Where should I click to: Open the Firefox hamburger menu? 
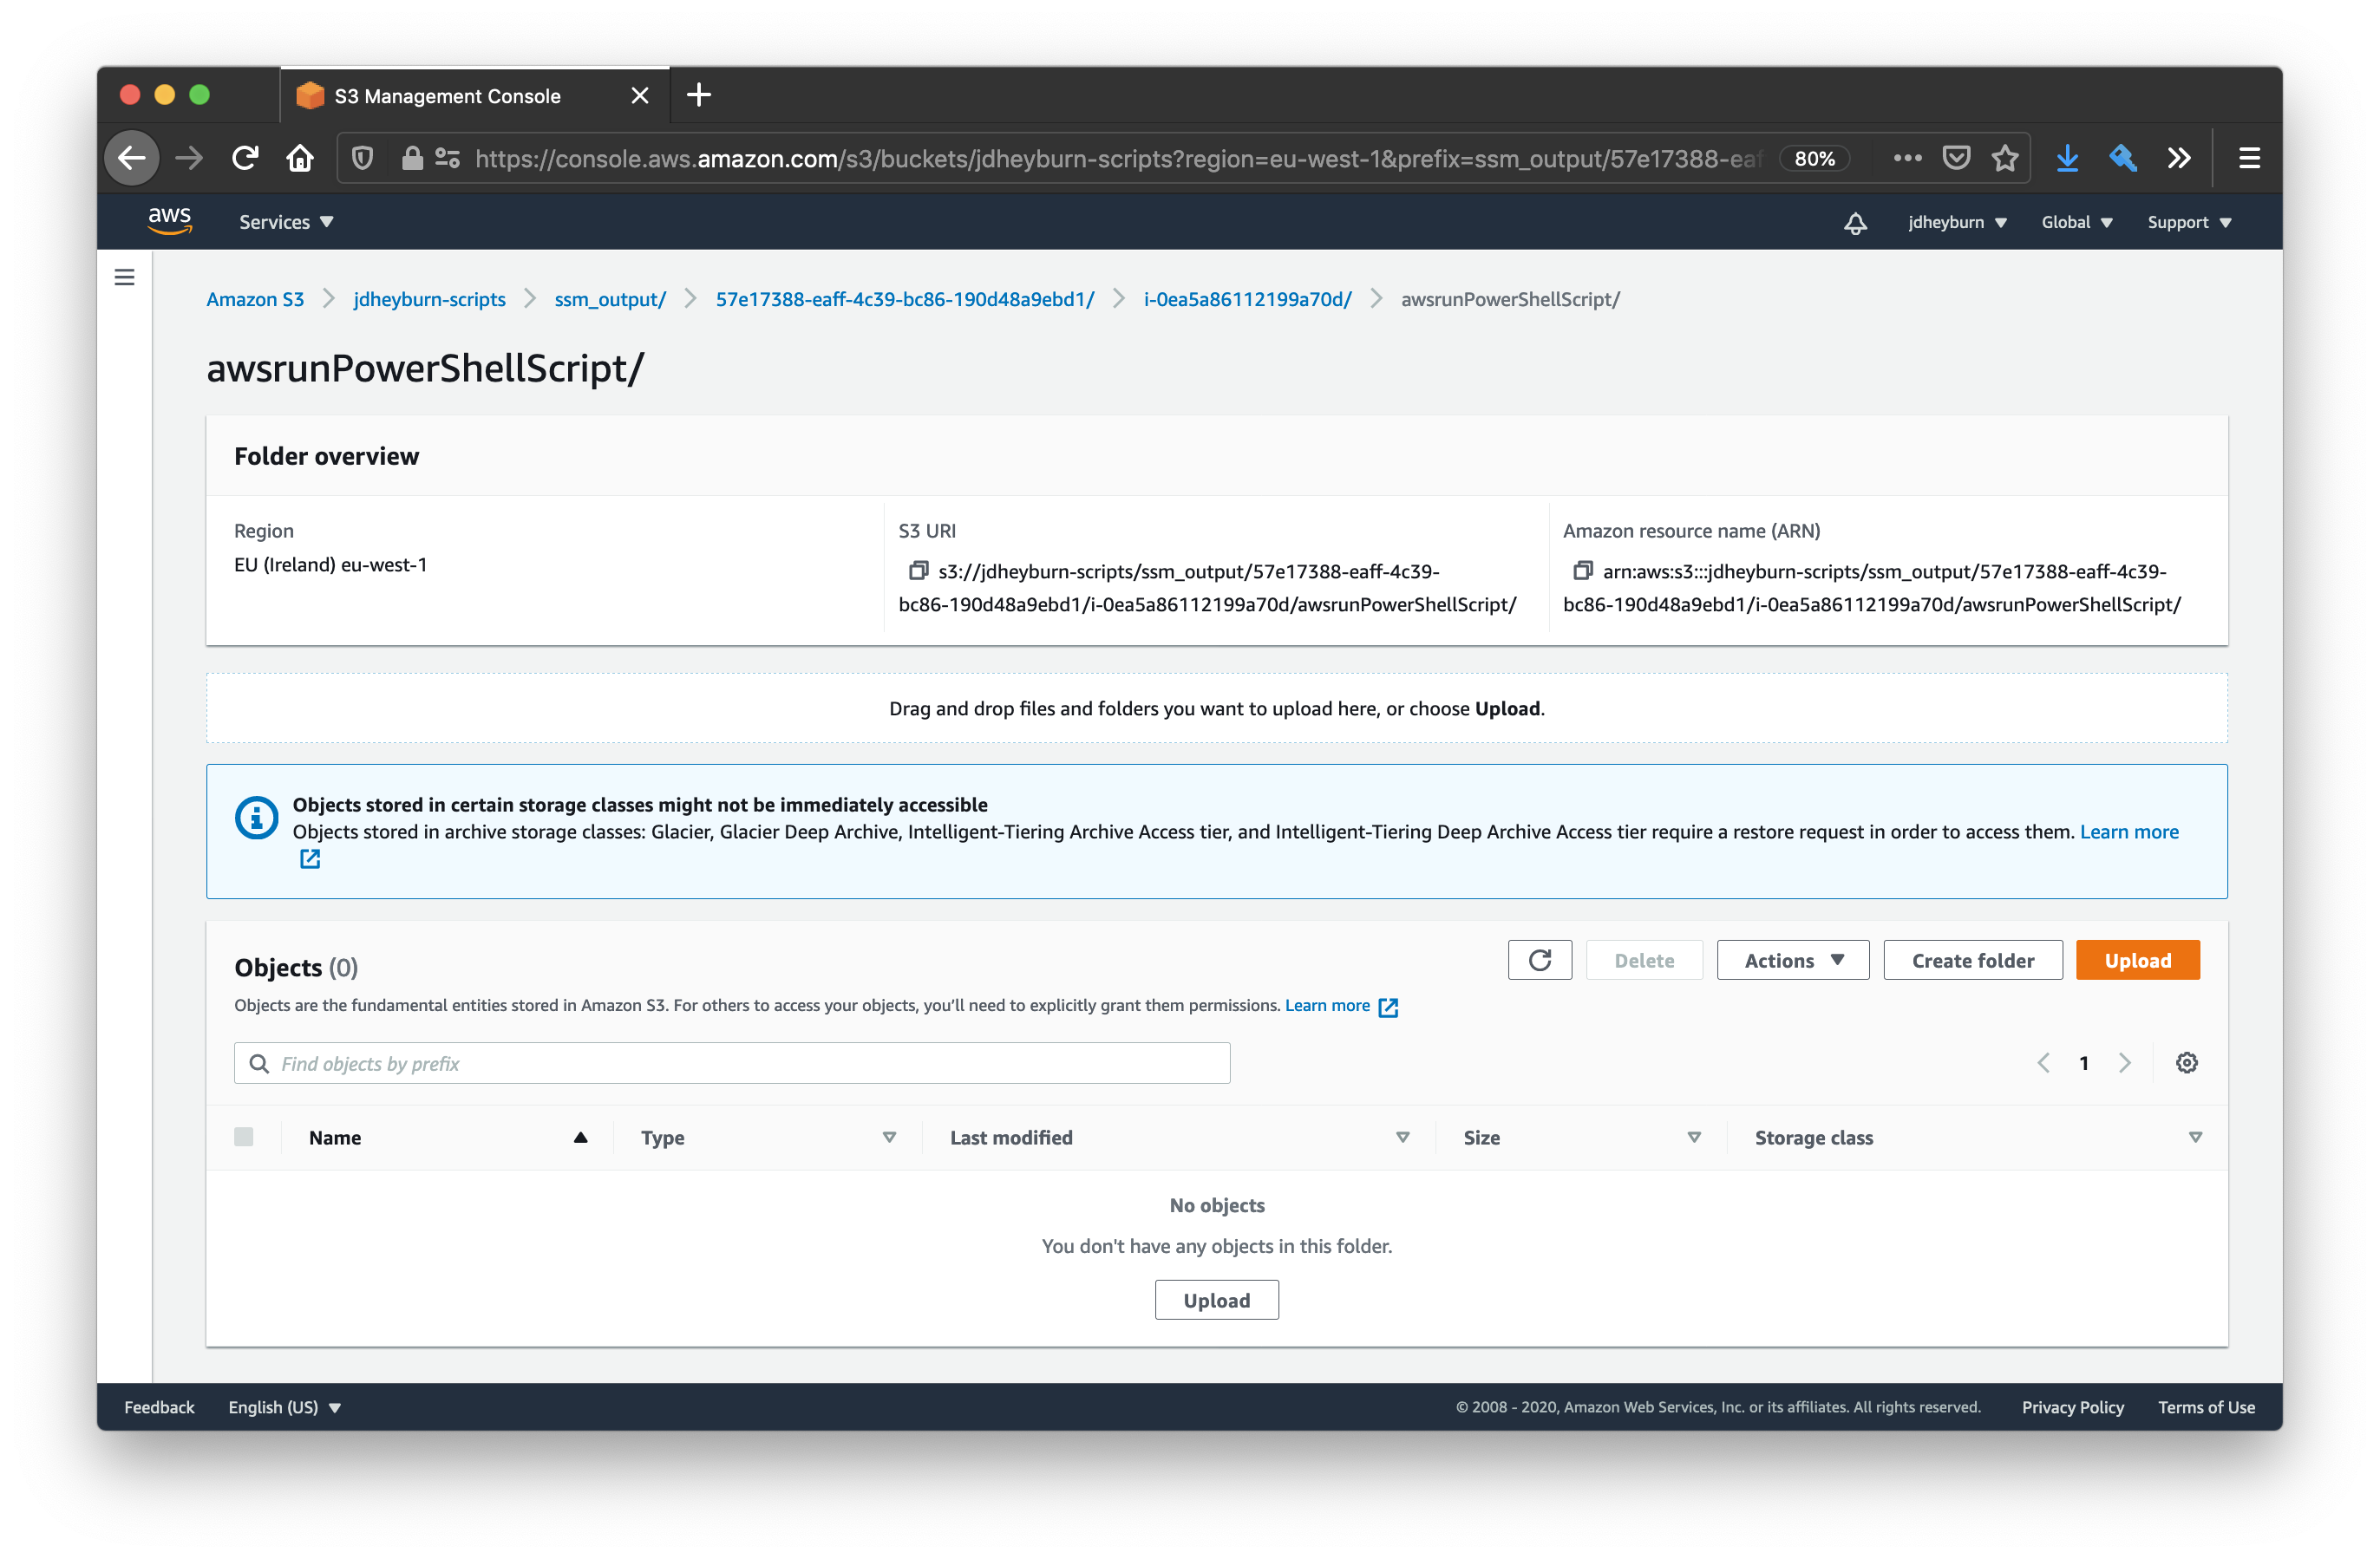coord(2249,158)
